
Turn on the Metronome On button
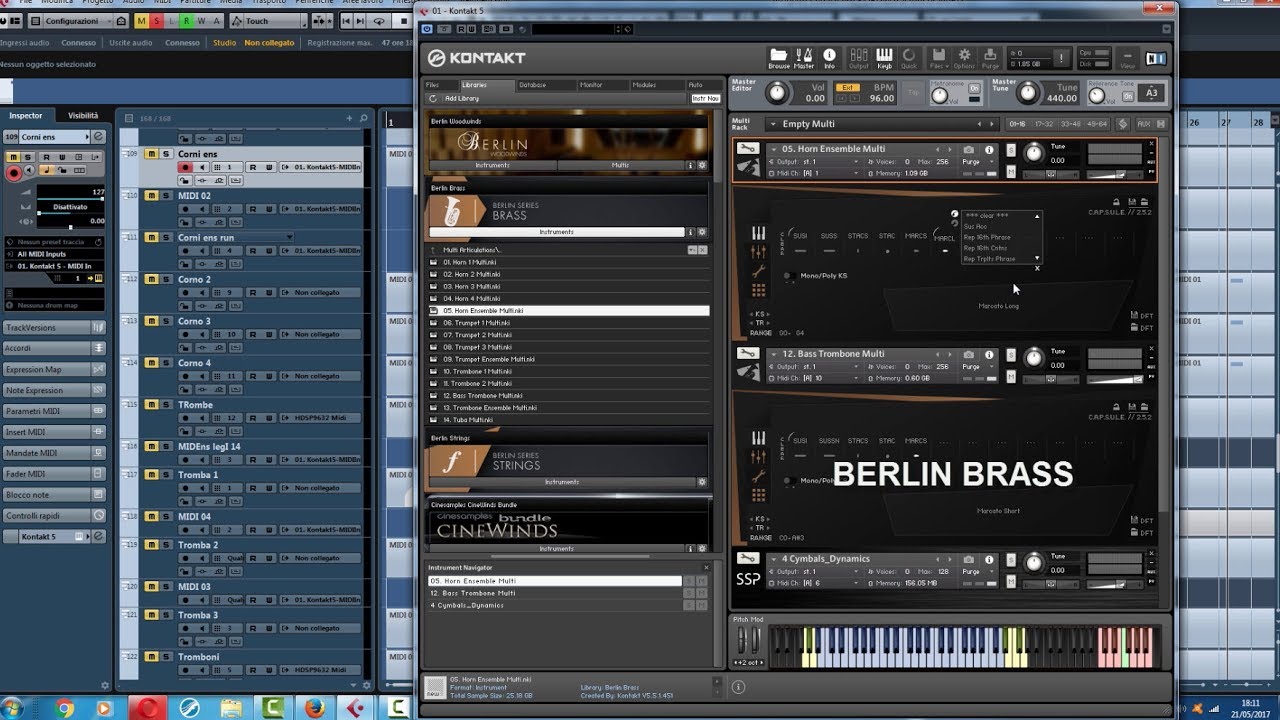click(975, 89)
